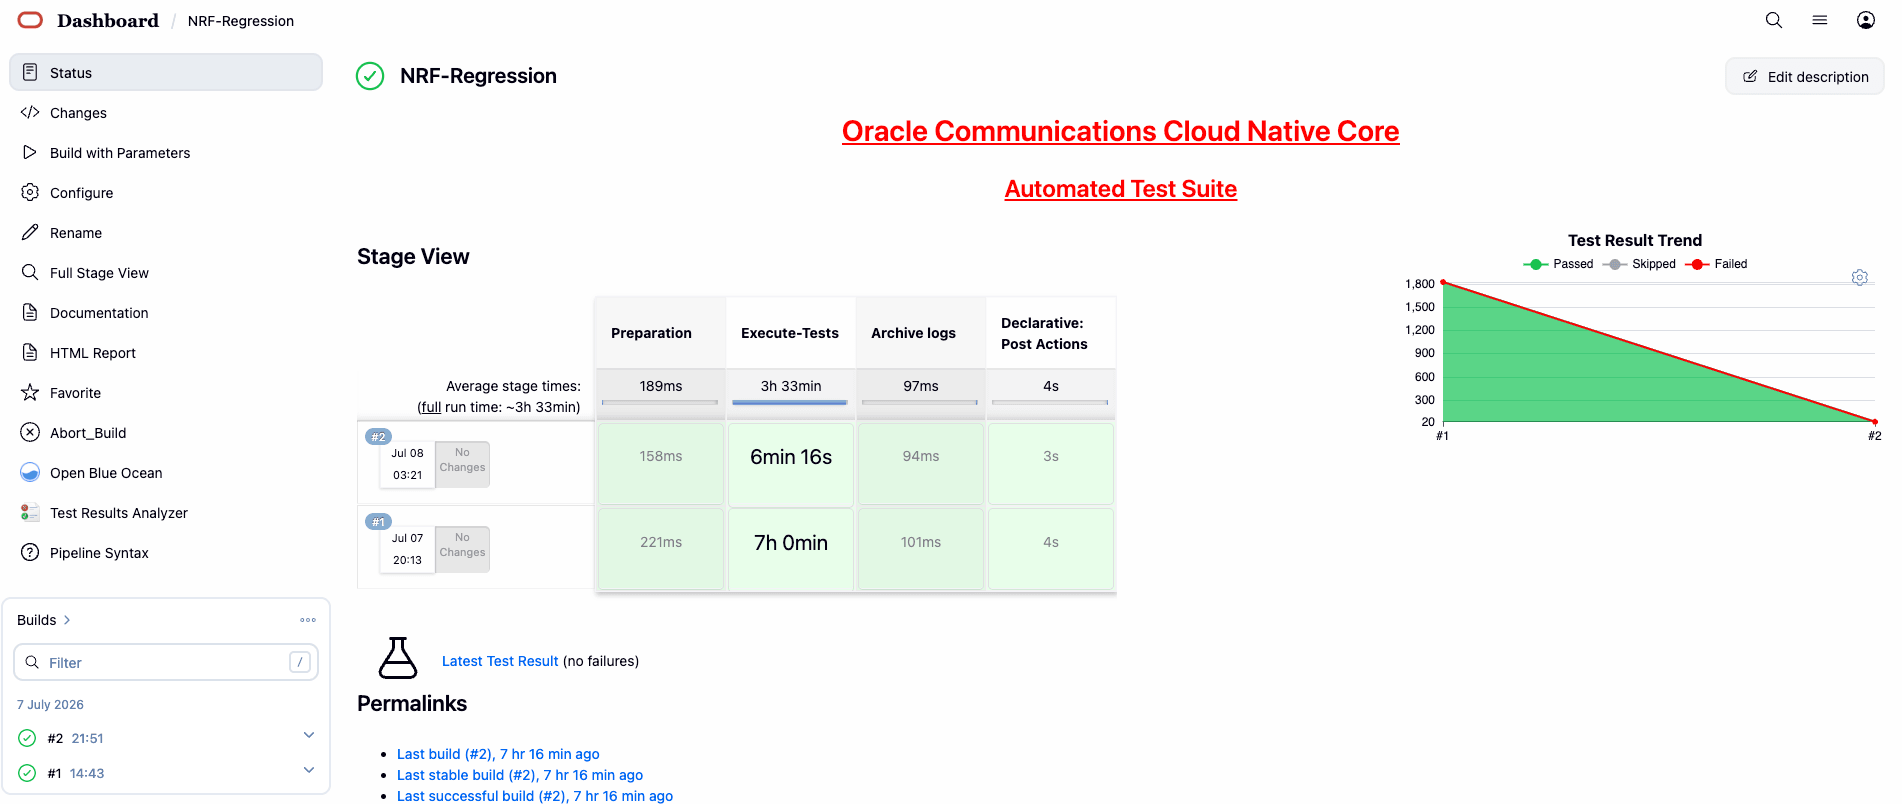Image resolution: width=1902 pixels, height=804 pixels.
Task: Click the Pipeline Syntax help icon
Action: click(30, 552)
